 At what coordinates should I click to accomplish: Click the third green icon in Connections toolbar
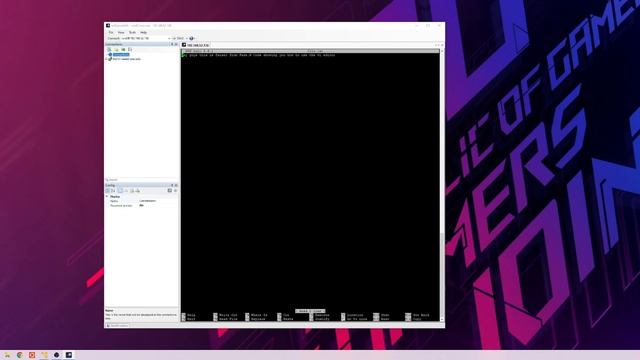point(123,49)
